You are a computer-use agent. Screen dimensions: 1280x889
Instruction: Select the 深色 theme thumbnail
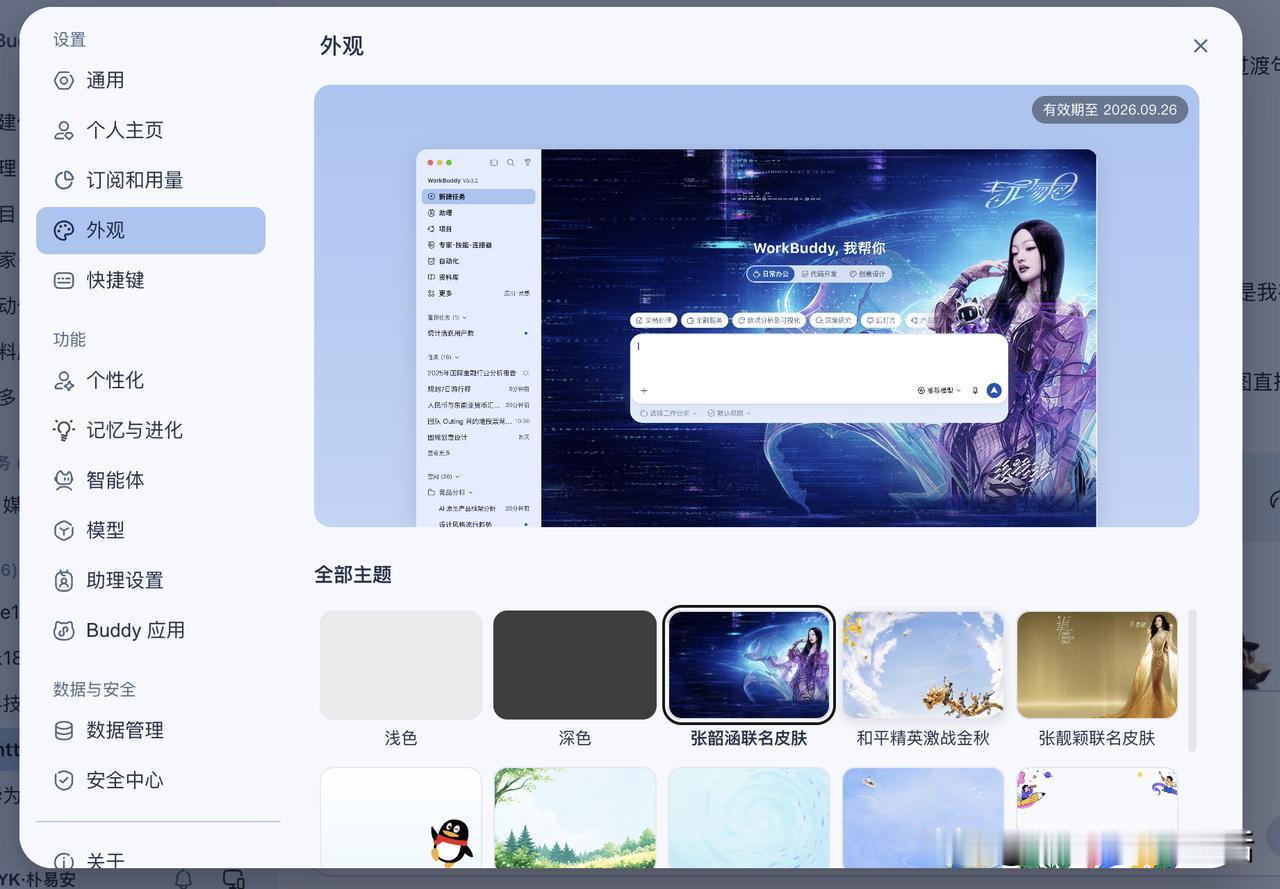pyautogui.click(x=575, y=665)
